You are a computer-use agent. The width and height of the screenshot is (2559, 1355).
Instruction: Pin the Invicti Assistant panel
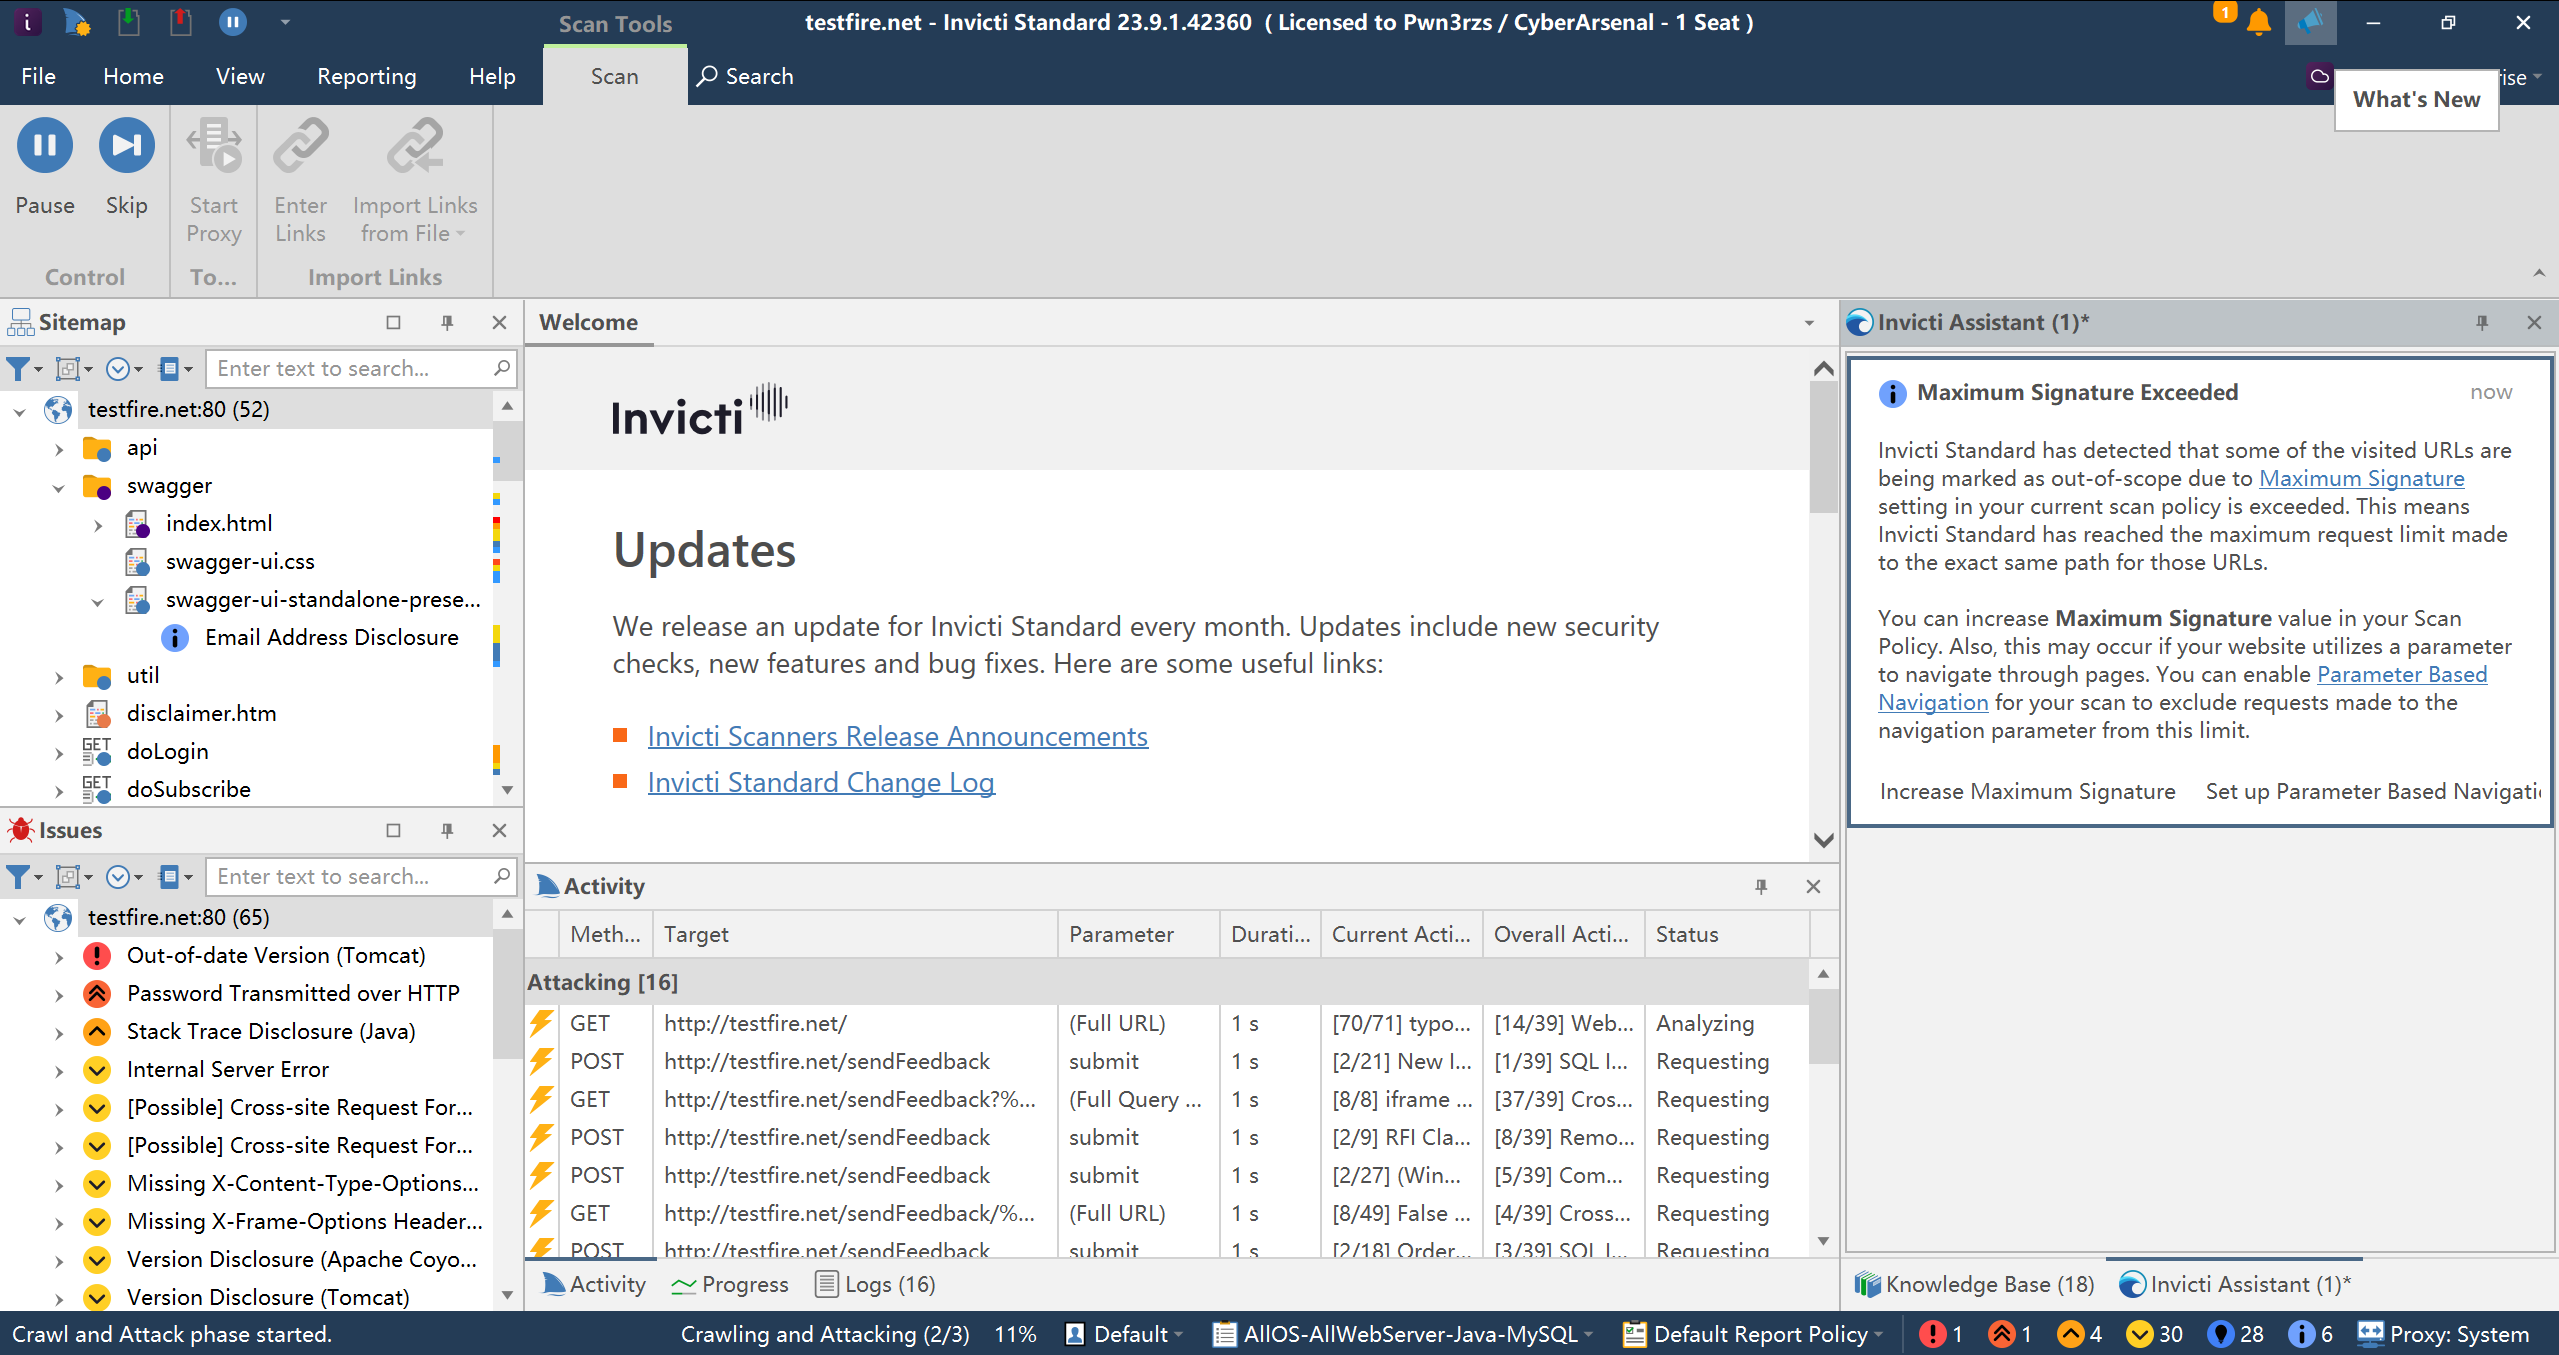(2482, 322)
